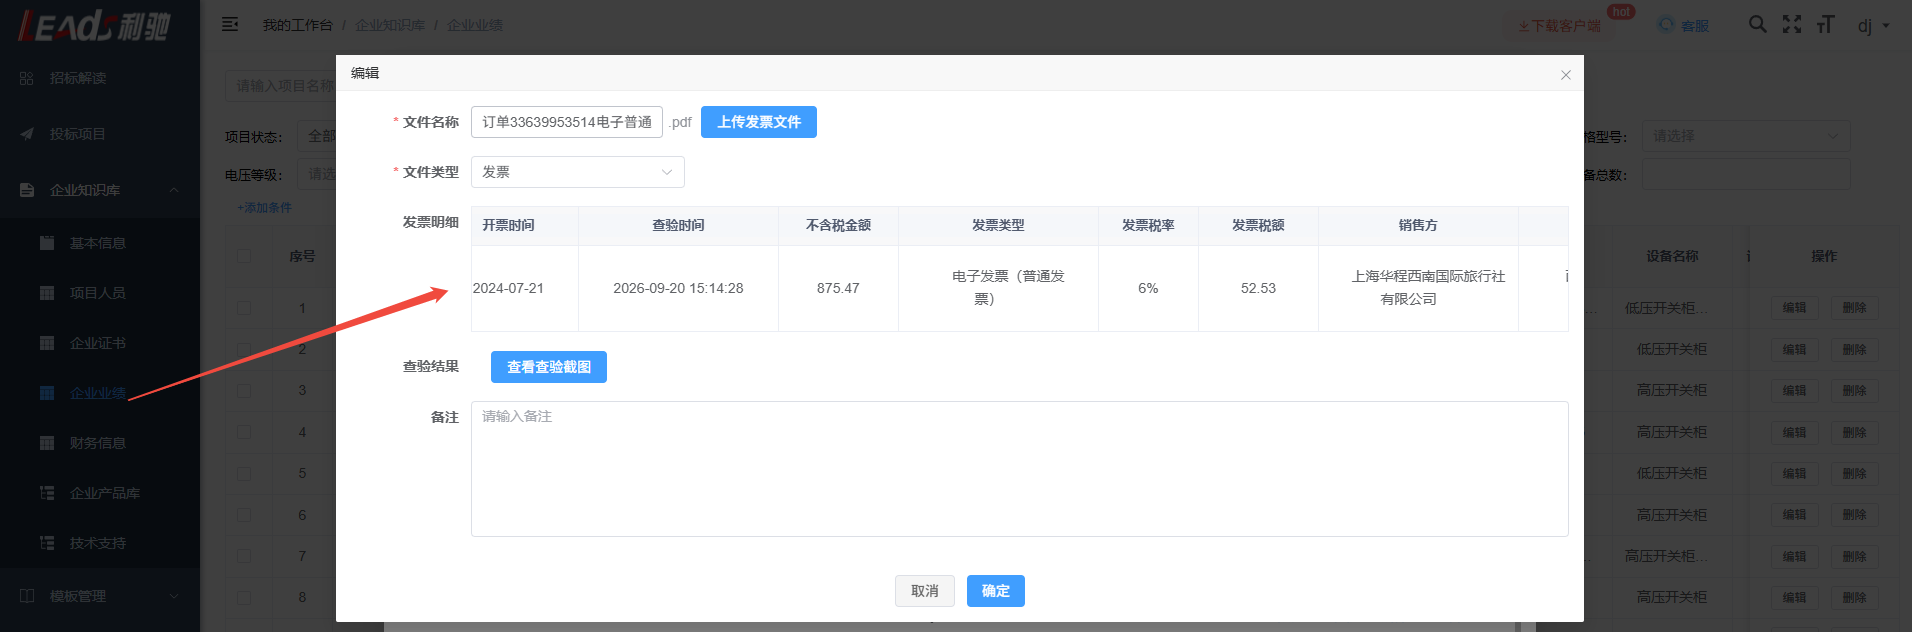Viewport: 1912px width, 632px height.
Task: Toggle checkbox for row 4
Action: (x=244, y=432)
